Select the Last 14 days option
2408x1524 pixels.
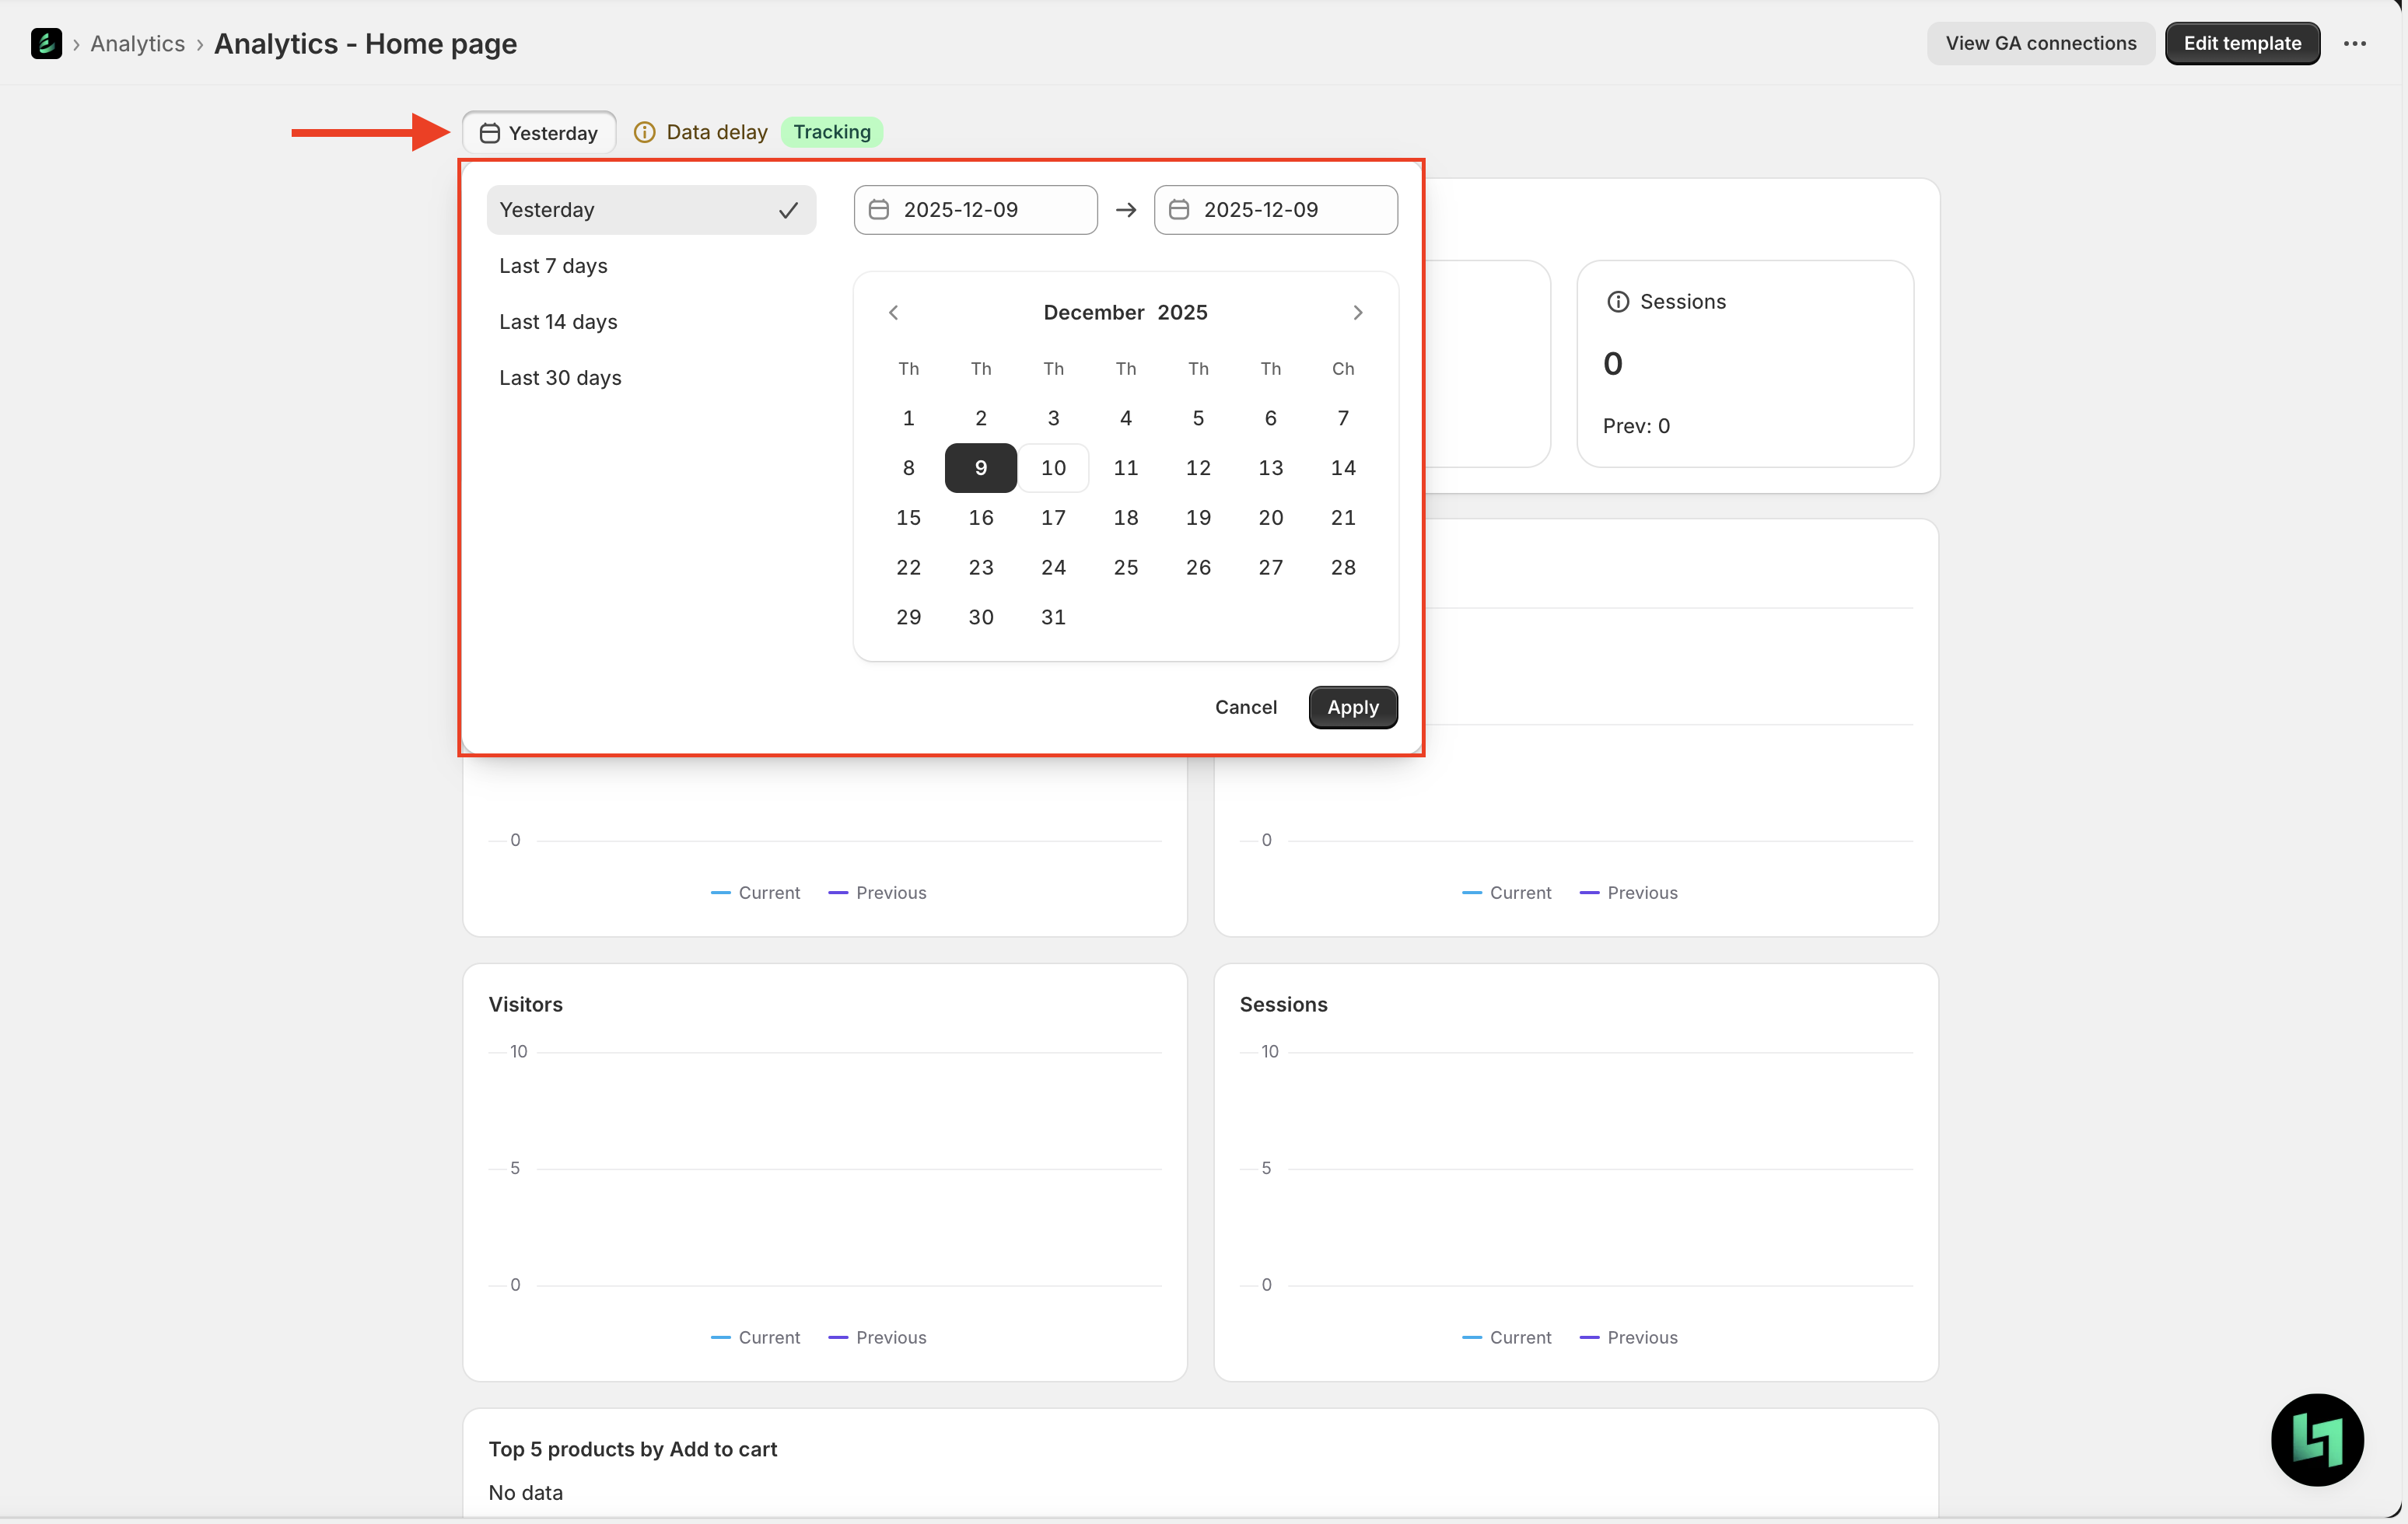pos(558,322)
